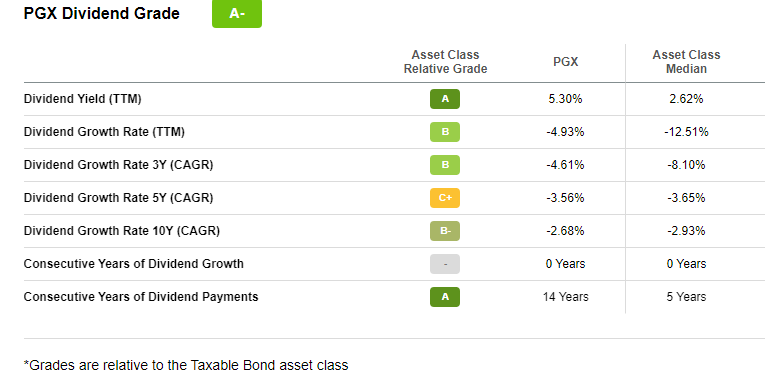This screenshot has width=765, height=374.
Task: Click the Asset Class Median column header
Action: pyautogui.click(x=686, y=62)
